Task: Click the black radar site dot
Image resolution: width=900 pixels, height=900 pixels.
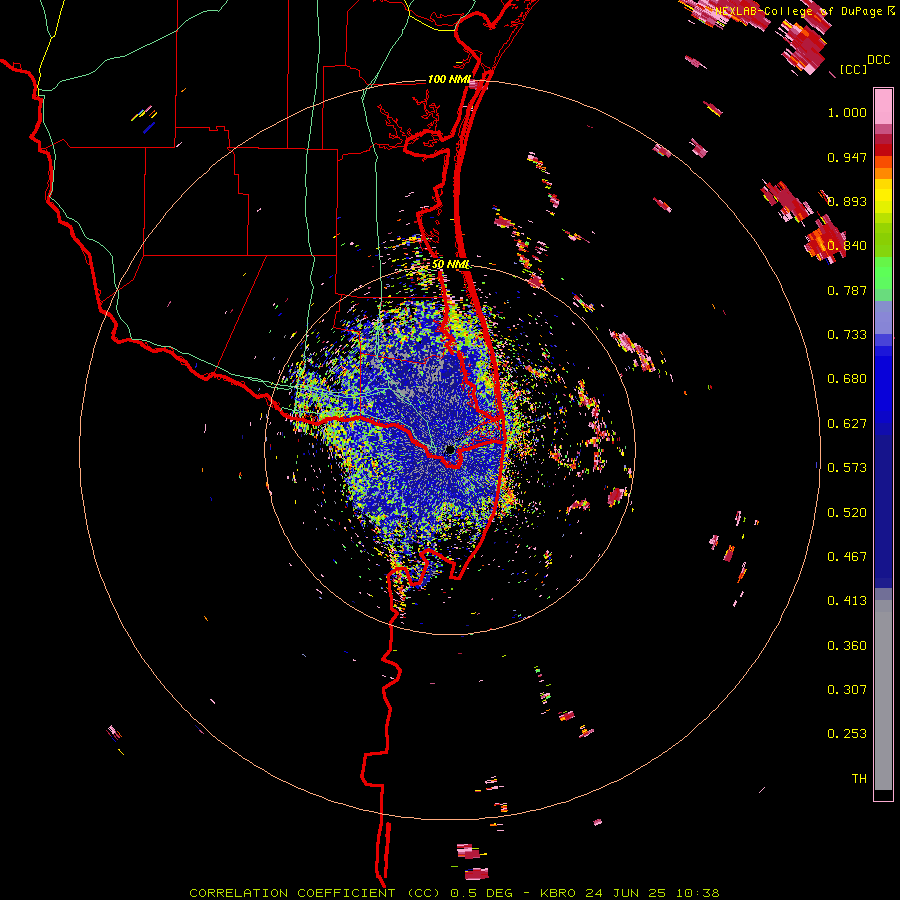Action: tap(450, 449)
